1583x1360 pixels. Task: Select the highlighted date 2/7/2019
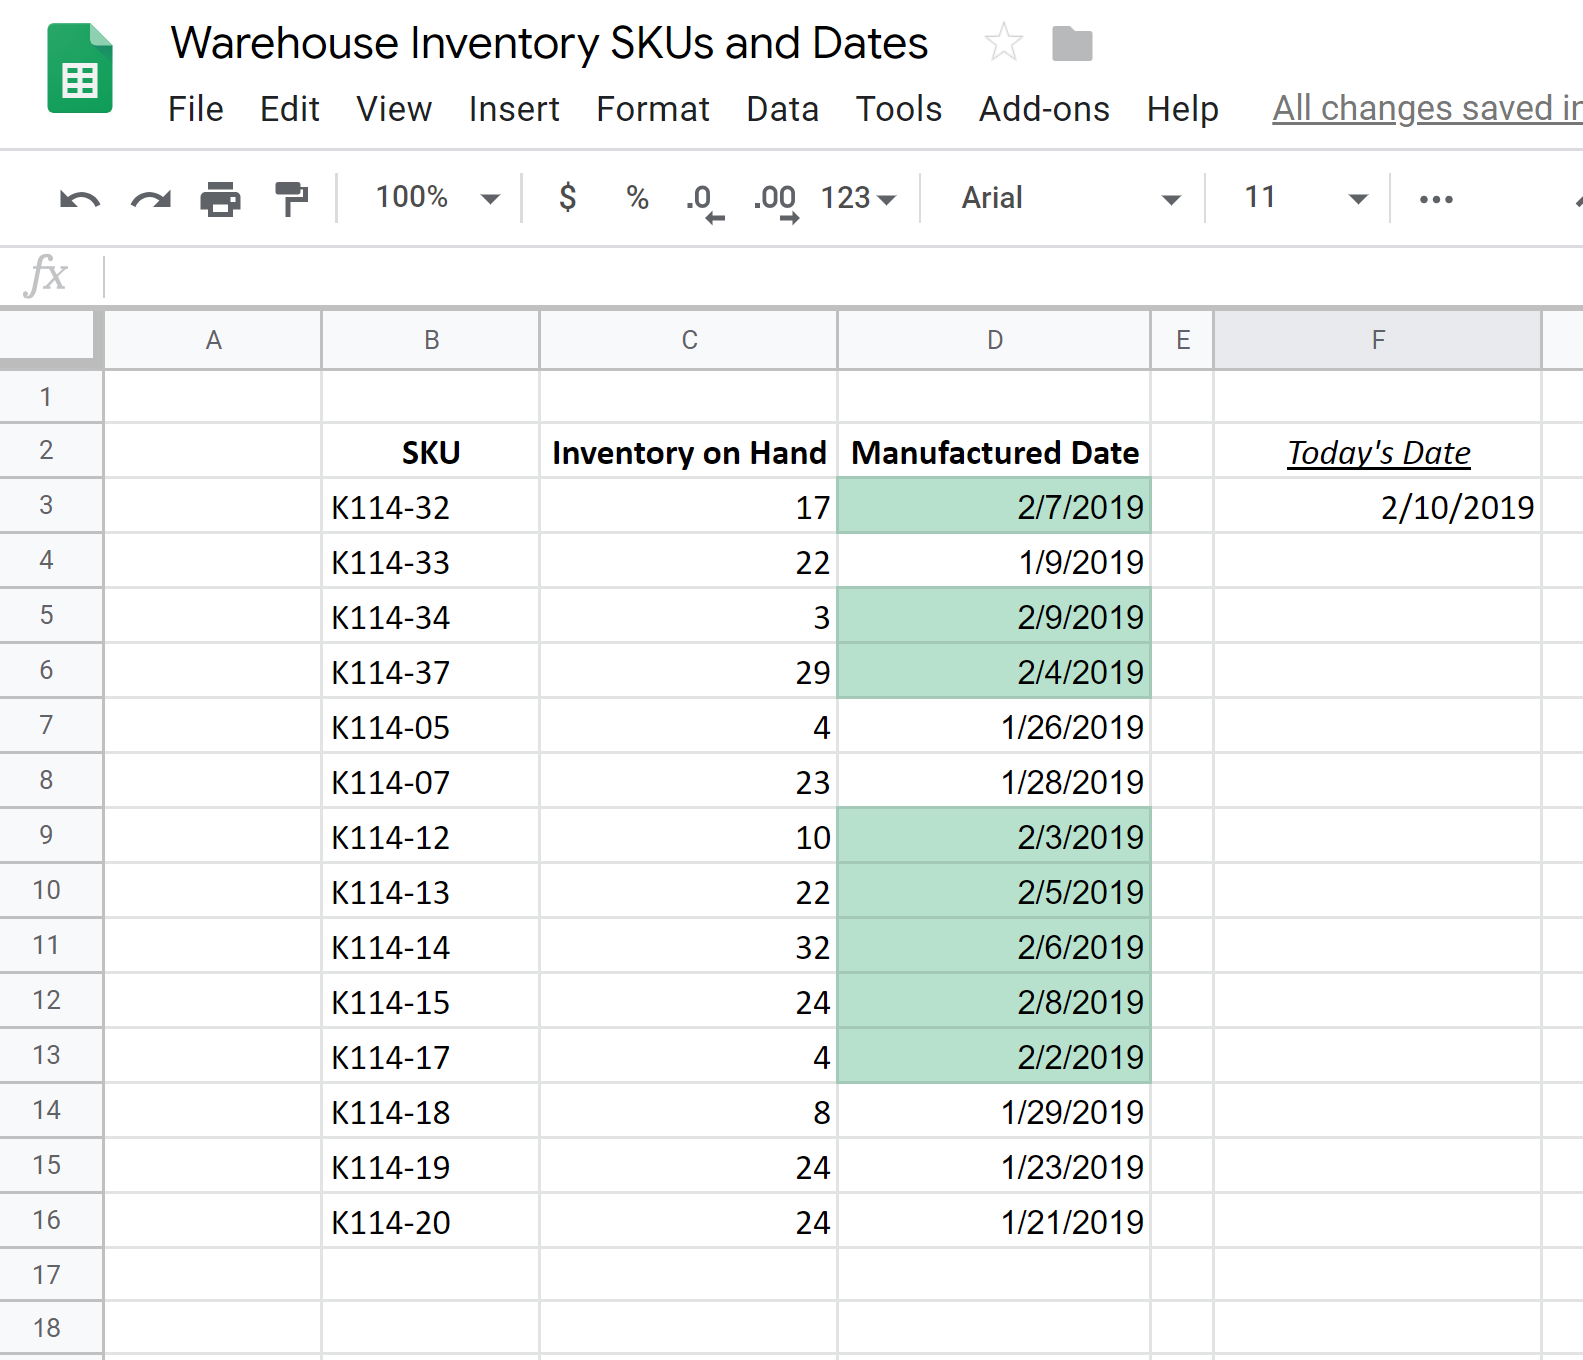pos(995,507)
